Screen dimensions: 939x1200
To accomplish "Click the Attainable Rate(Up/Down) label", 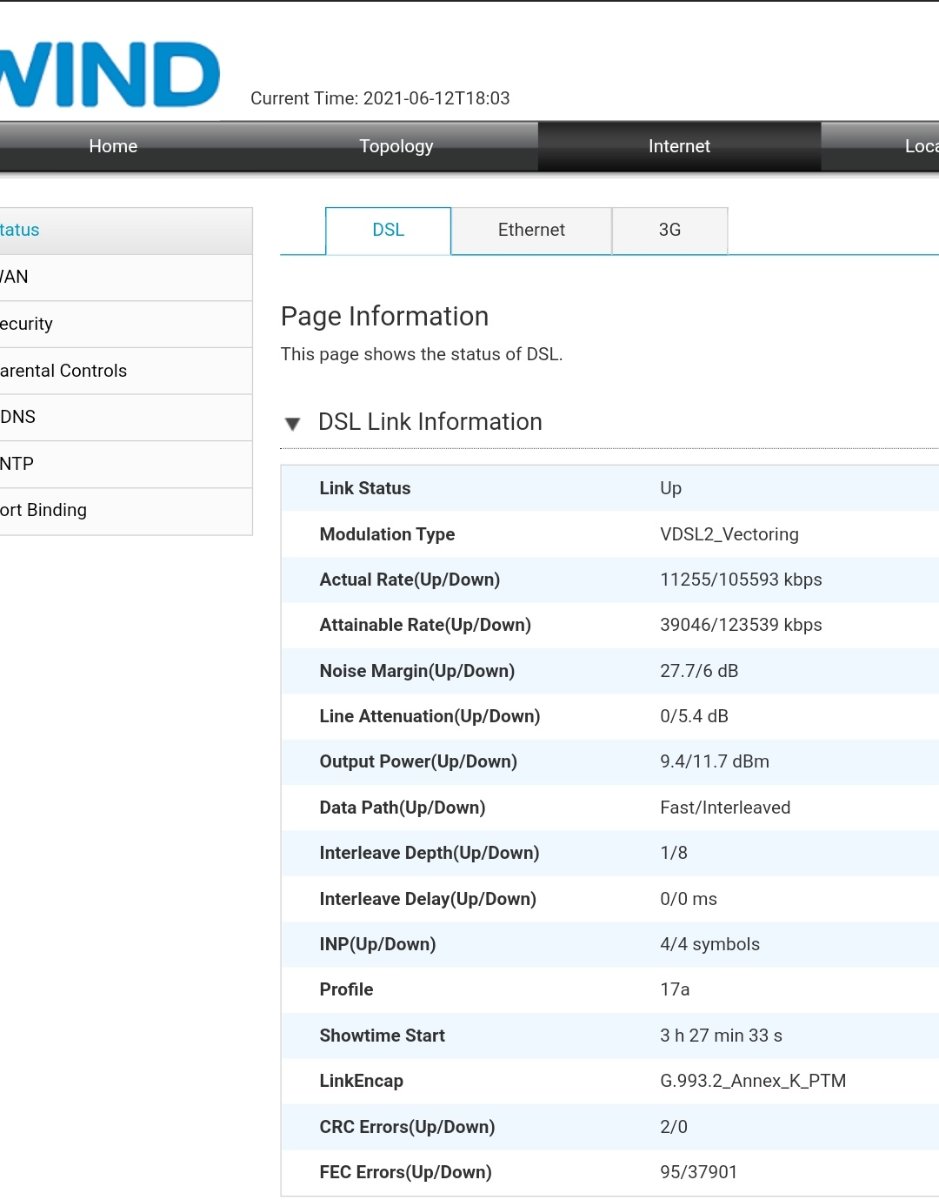I will 425,625.
